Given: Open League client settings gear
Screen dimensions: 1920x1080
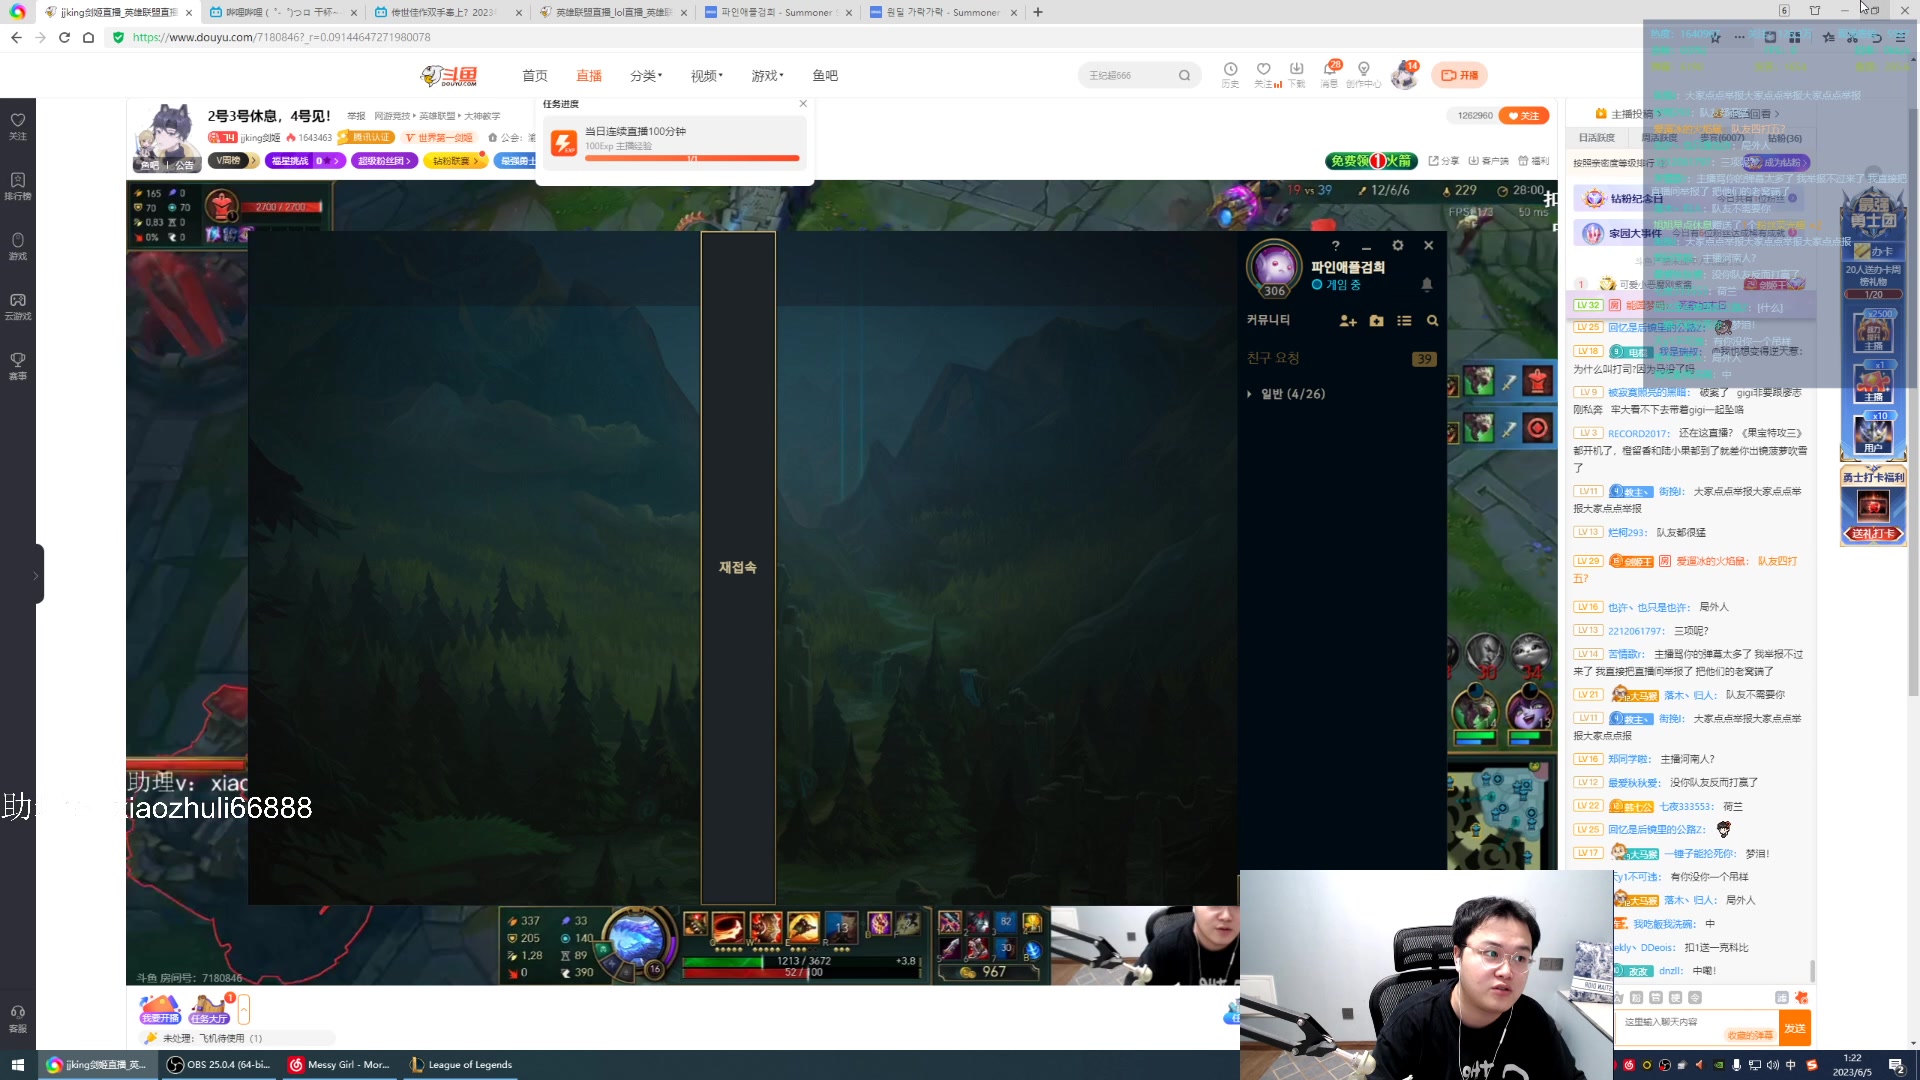Looking at the screenshot, I should point(1398,246).
